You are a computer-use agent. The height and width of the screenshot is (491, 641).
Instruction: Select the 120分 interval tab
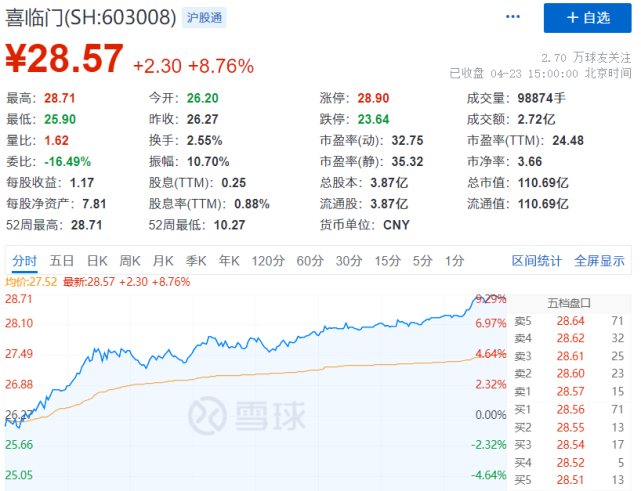click(x=268, y=260)
